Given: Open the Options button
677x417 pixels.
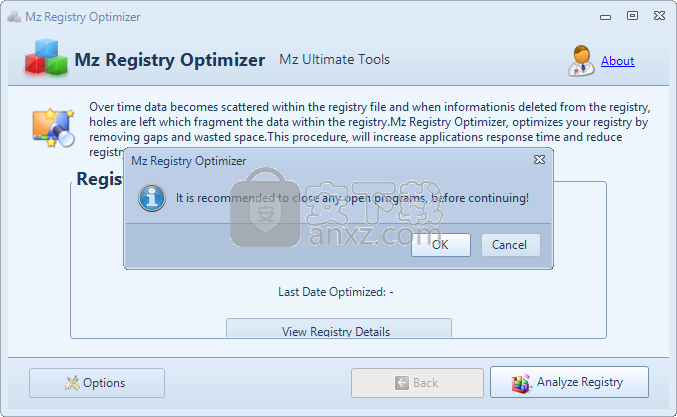Looking at the screenshot, I should click(97, 383).
